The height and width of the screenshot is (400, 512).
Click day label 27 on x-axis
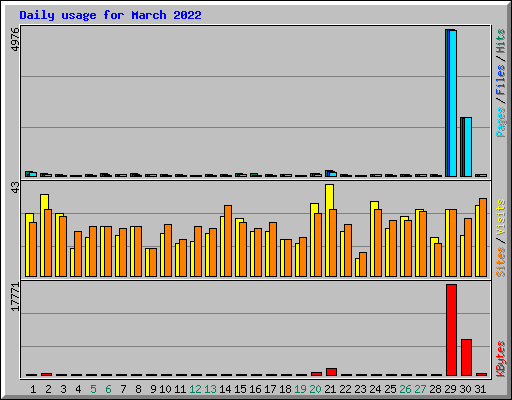pyautogui.click(x=420, y=389)
